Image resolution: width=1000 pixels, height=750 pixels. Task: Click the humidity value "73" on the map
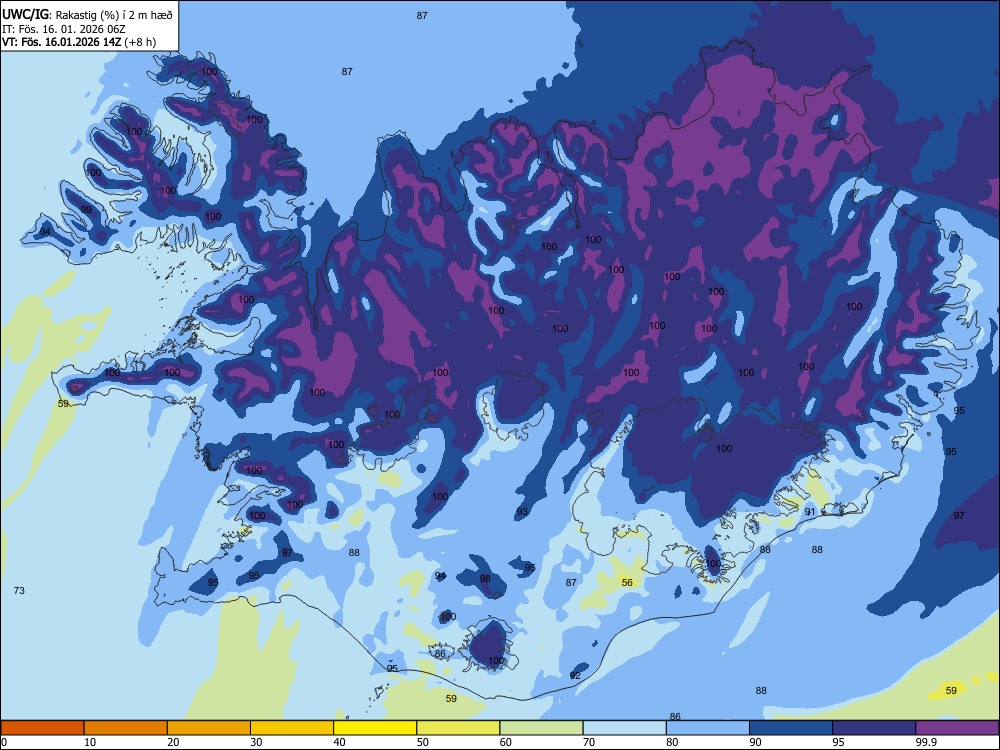19,591
